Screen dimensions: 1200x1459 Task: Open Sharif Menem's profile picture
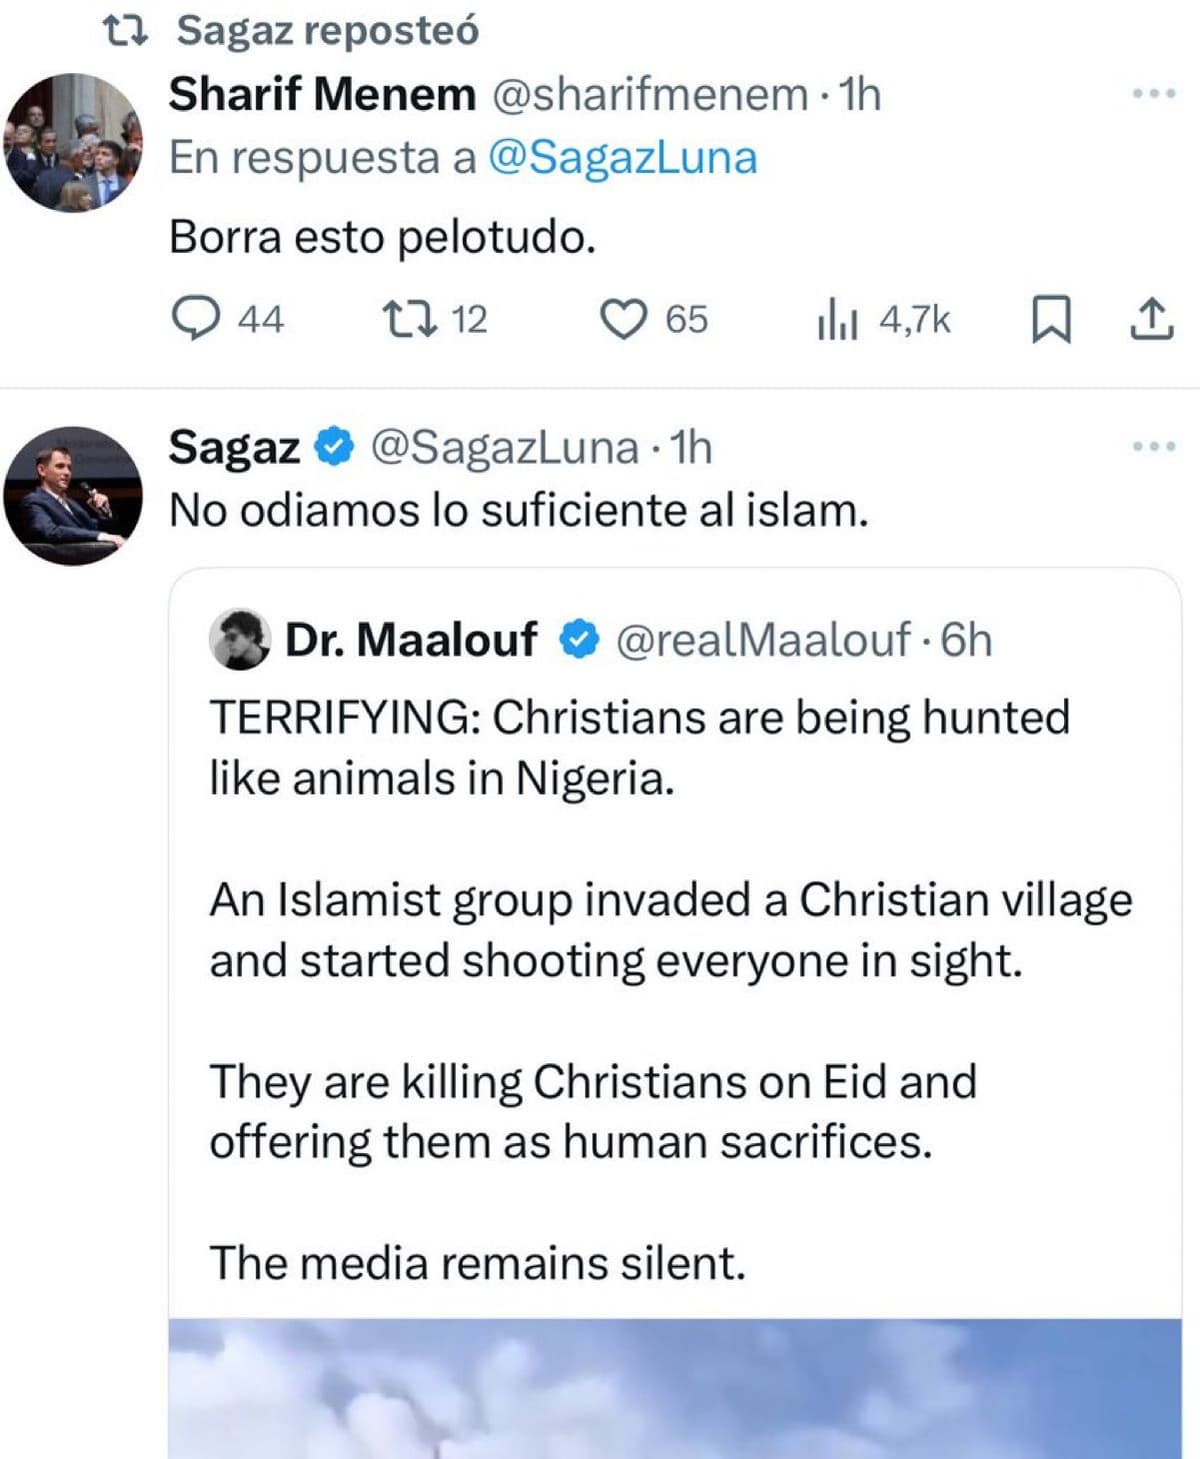73,142
